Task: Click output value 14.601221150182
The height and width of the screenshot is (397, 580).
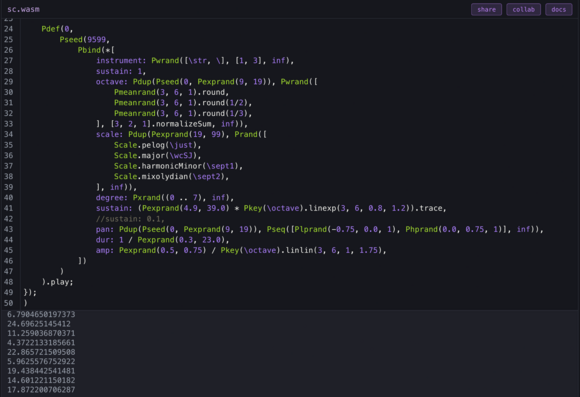Action: point(41,380)
